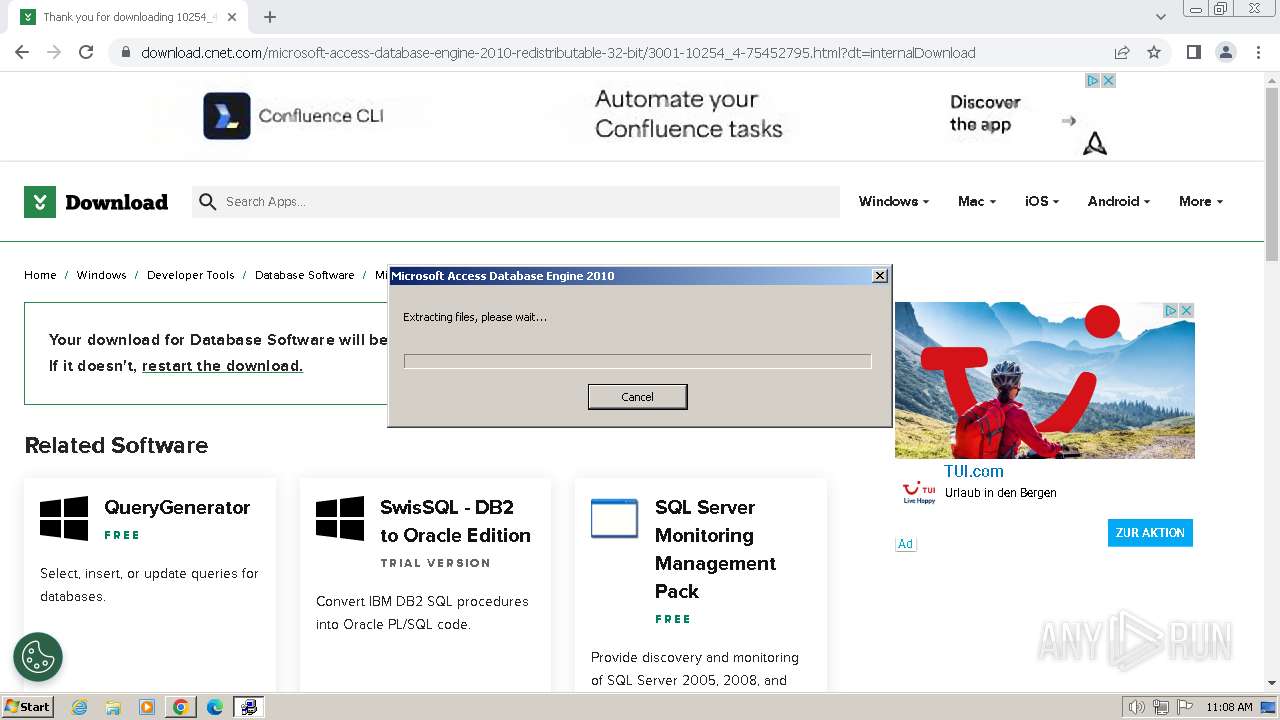Click the QueryGenerator Windows icon
The width and height of the screenshot is (1280, 720).
coord(64,519)
